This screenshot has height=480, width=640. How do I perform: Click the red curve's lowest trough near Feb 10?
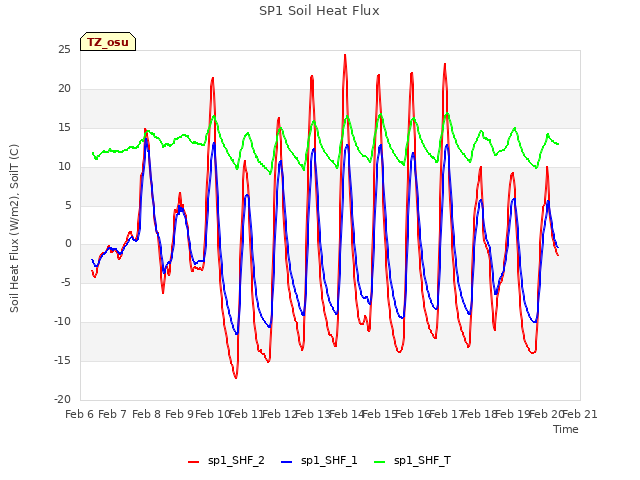[236, 378]
